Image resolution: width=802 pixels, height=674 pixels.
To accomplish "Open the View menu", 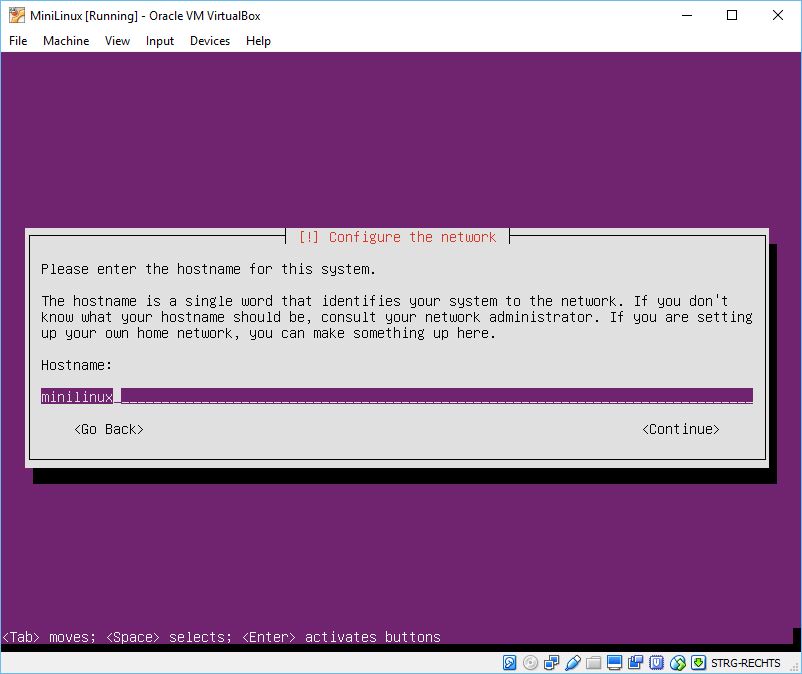I will (118, 41).
